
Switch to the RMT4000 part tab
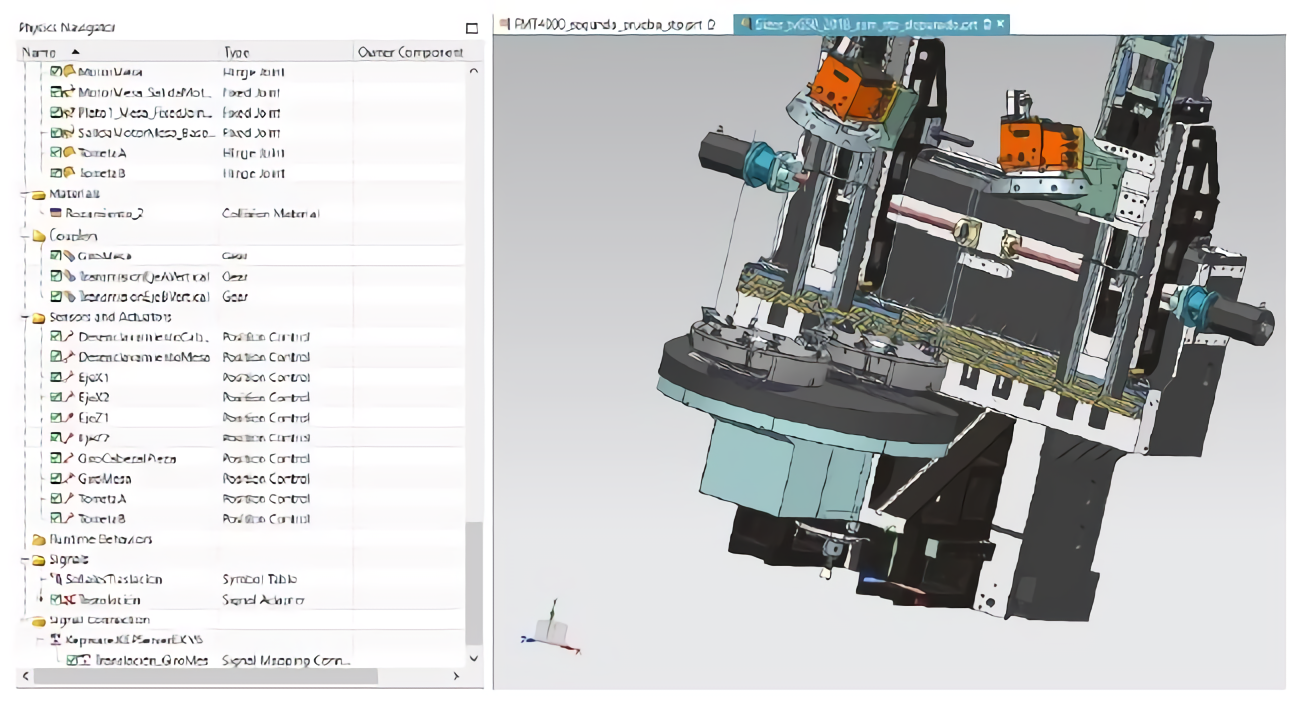(x=609, y=24)
